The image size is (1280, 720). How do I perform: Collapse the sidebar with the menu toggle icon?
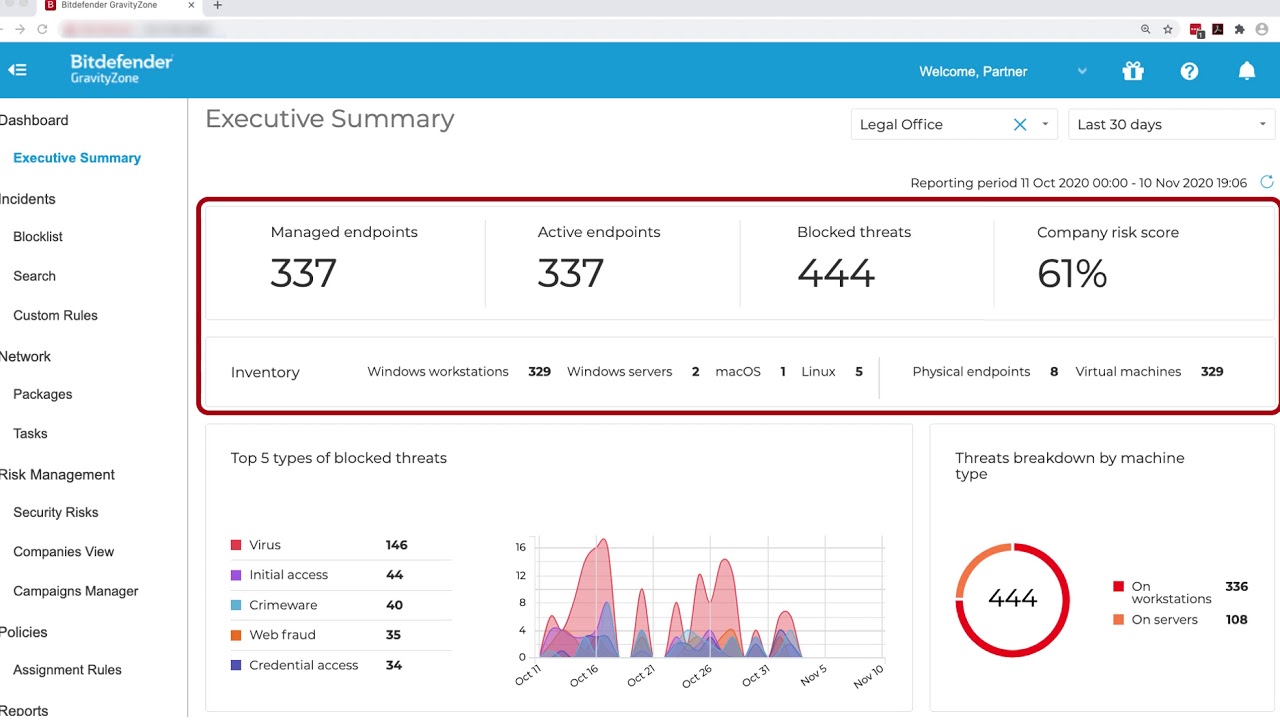[17, 70]
